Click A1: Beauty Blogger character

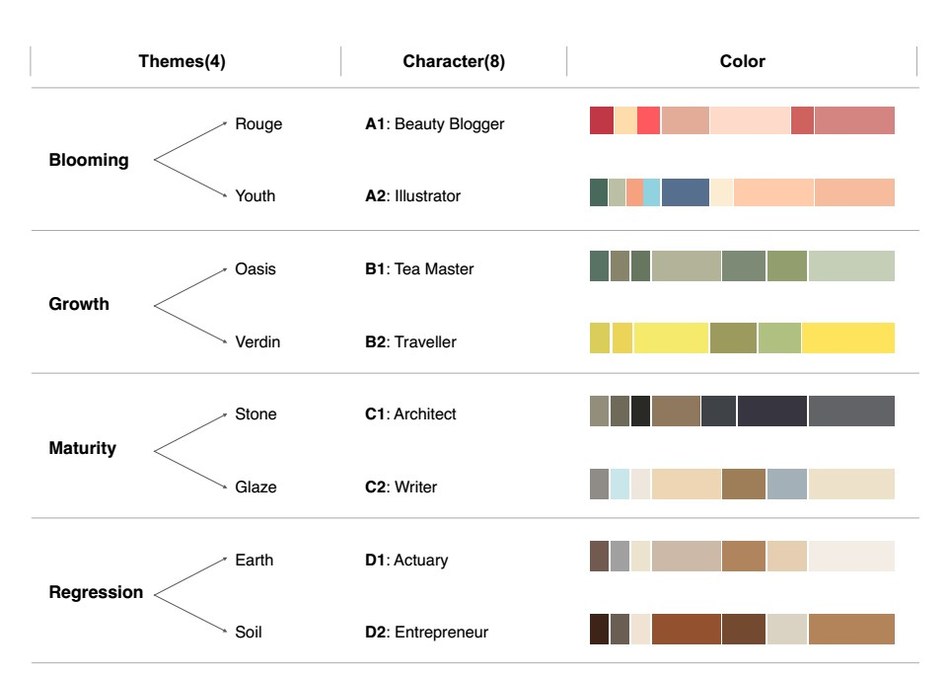[x=435, y=124]
